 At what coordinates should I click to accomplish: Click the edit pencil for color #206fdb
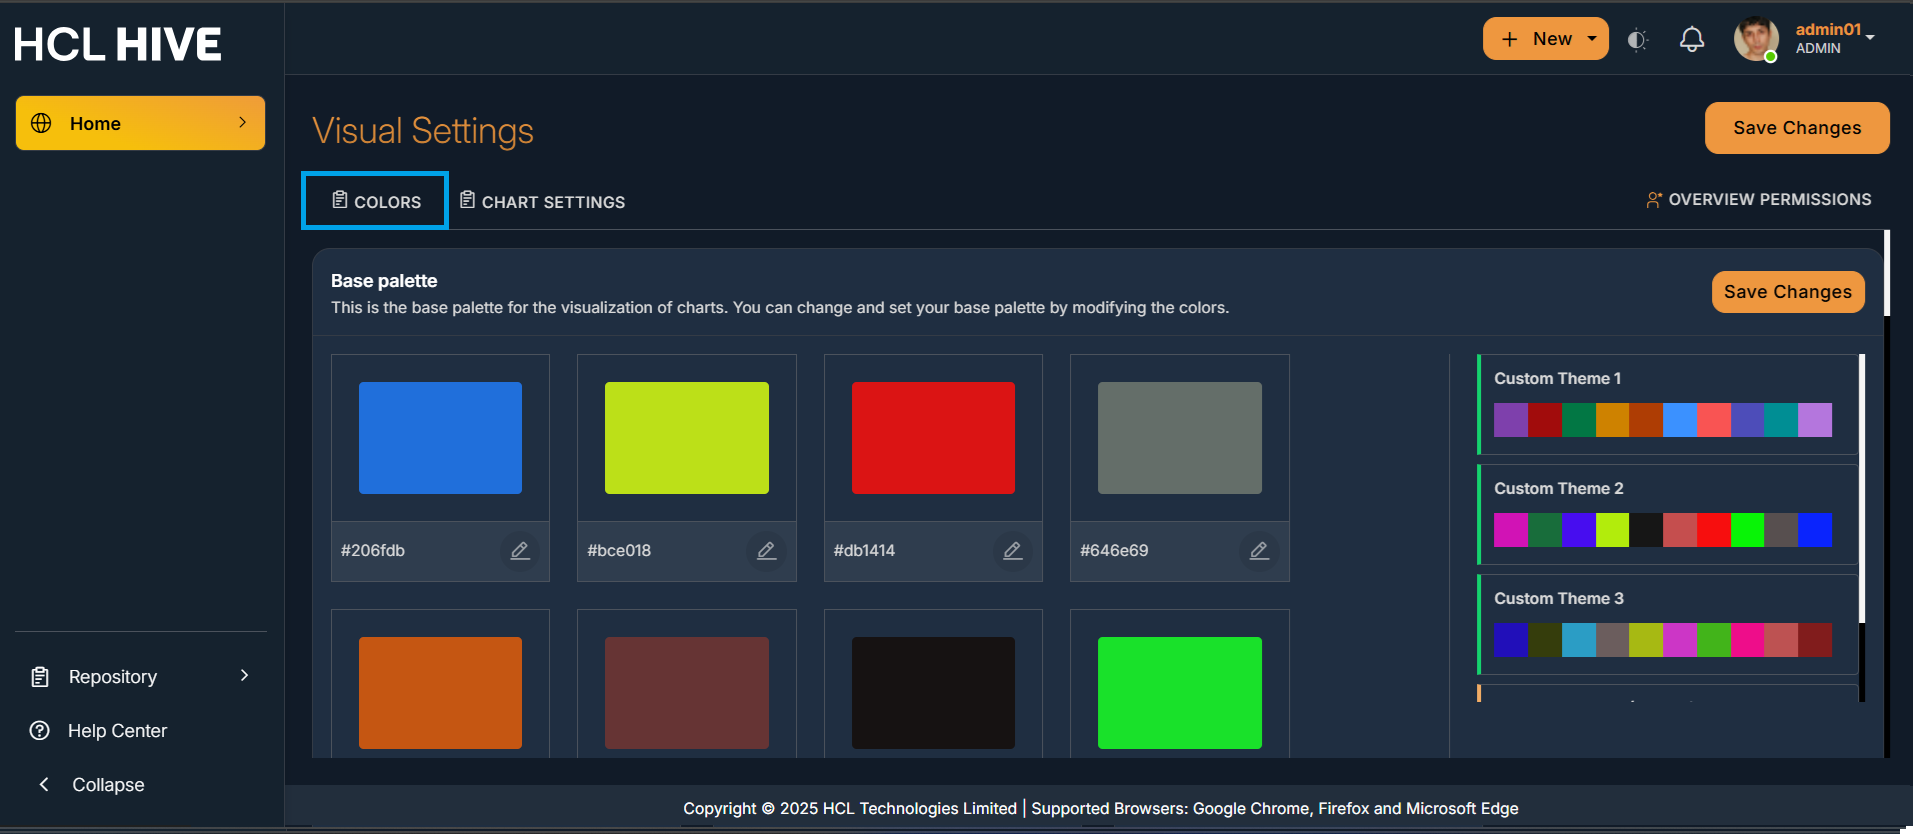click(520, 551)
